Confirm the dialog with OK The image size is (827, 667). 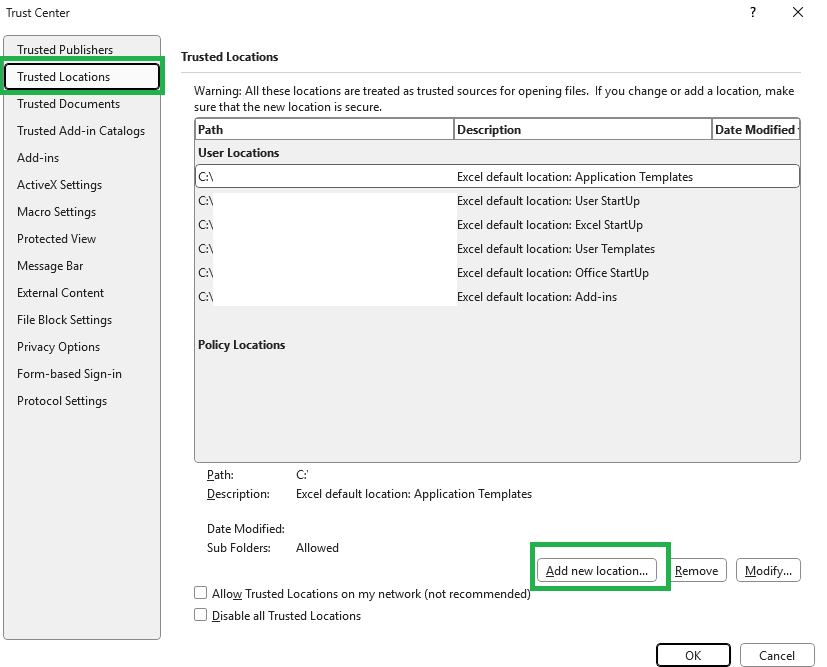point(693,655)
